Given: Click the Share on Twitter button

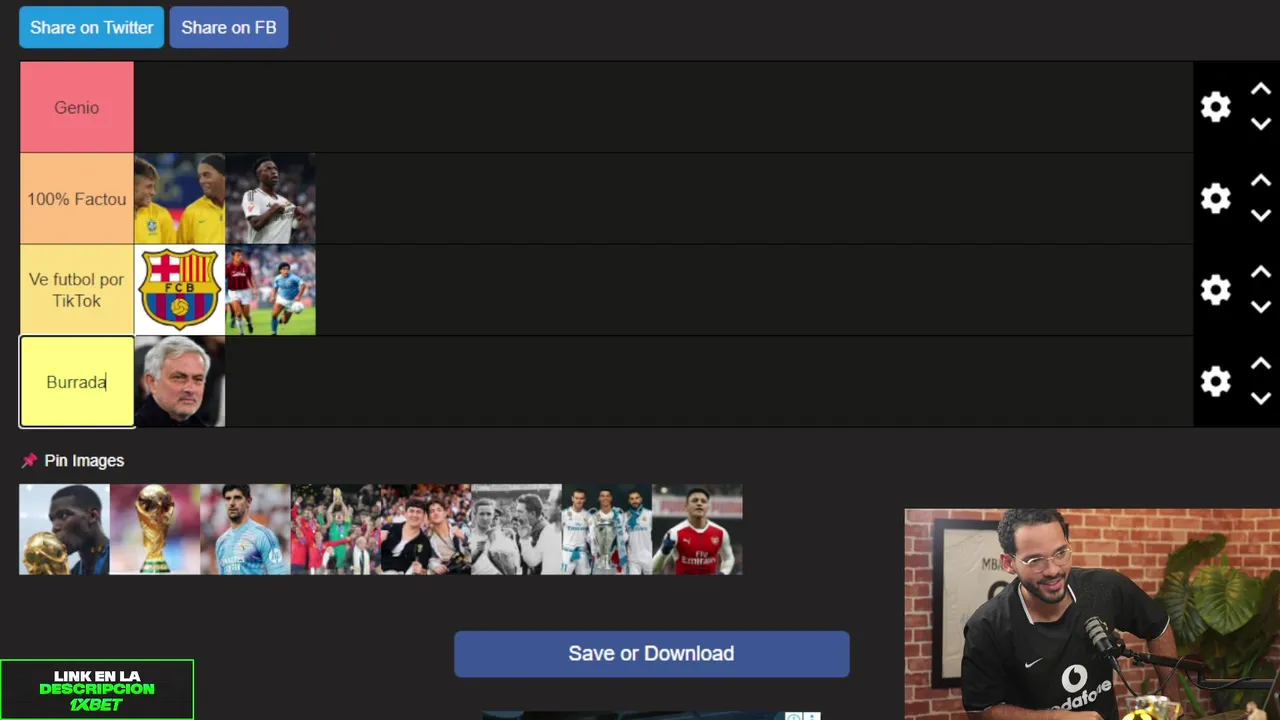Looking at the screenshot, I should pos(91,27).
